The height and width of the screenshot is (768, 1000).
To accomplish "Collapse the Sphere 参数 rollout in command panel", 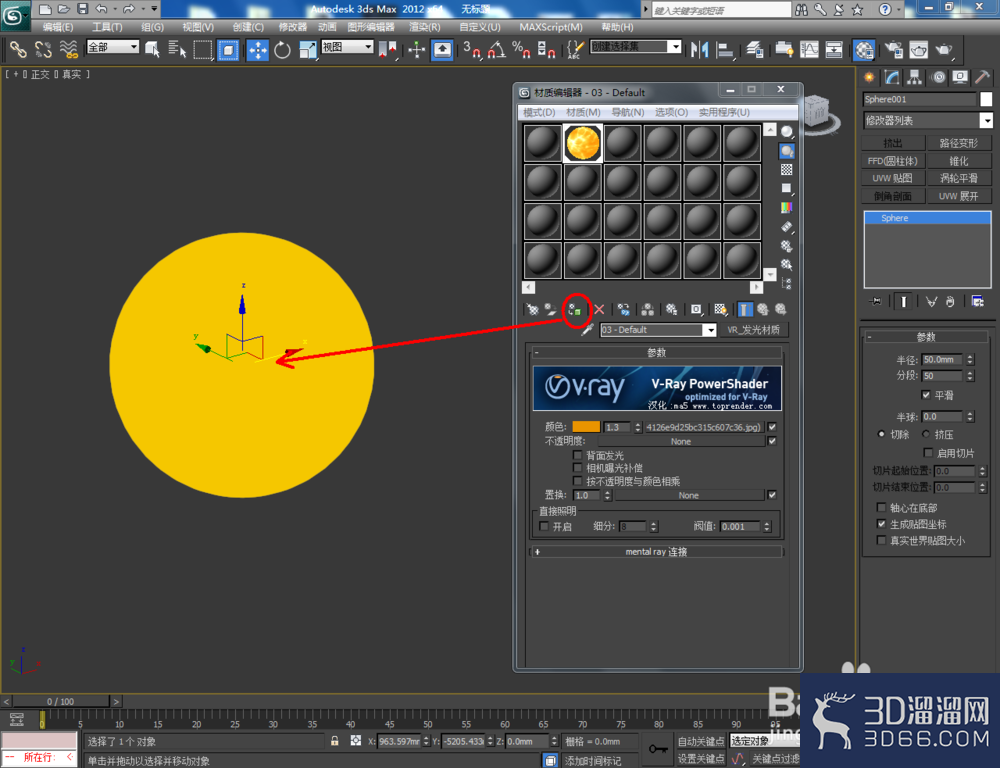I will (x=926, y=337).
